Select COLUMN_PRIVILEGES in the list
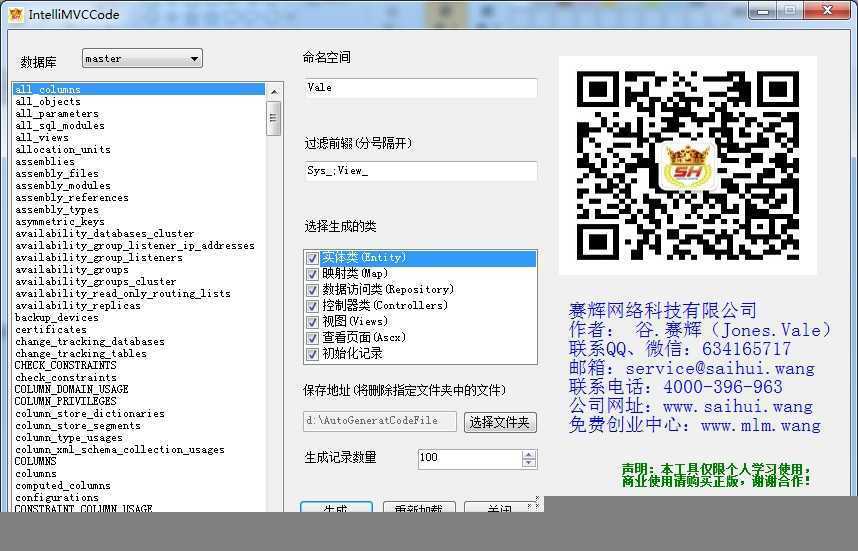Viewport: 858px width, 551px height. point(139,402)
